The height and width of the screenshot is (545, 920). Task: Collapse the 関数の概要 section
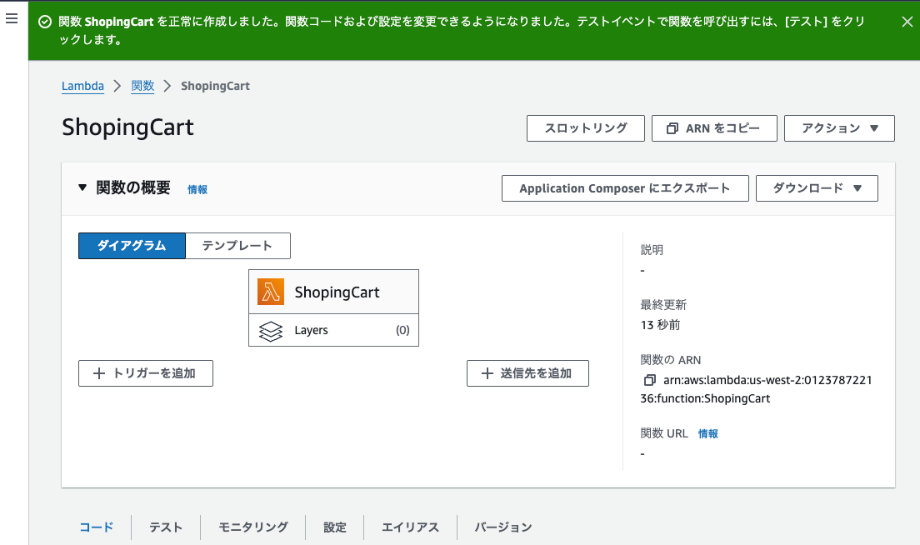82,188
